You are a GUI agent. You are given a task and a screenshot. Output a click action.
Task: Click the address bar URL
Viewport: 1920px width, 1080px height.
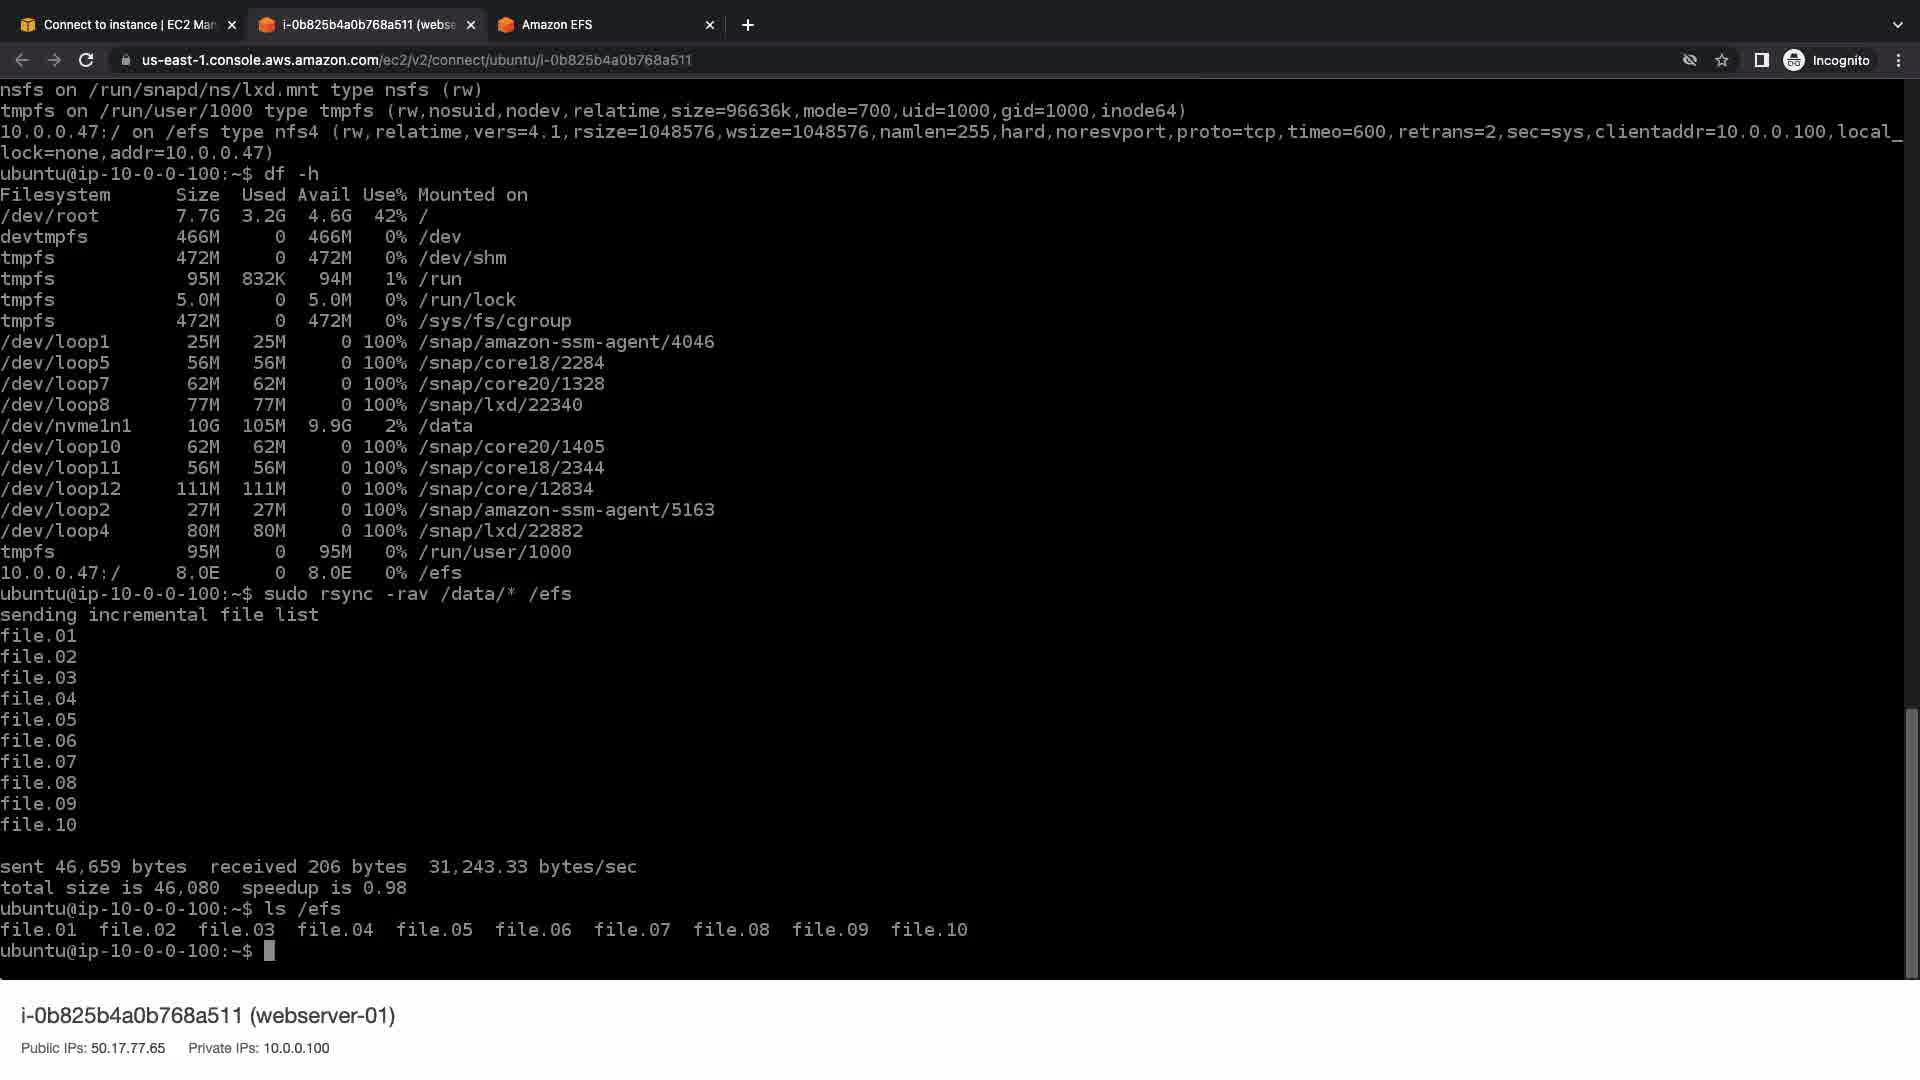[x=416, y=60]
